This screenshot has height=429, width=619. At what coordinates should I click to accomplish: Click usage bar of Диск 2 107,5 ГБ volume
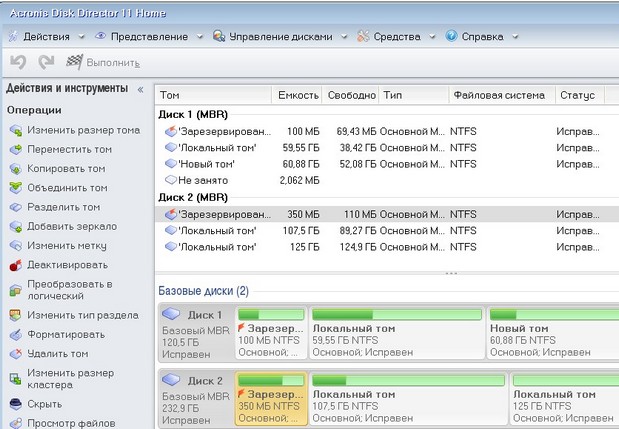tap(408, 380)
